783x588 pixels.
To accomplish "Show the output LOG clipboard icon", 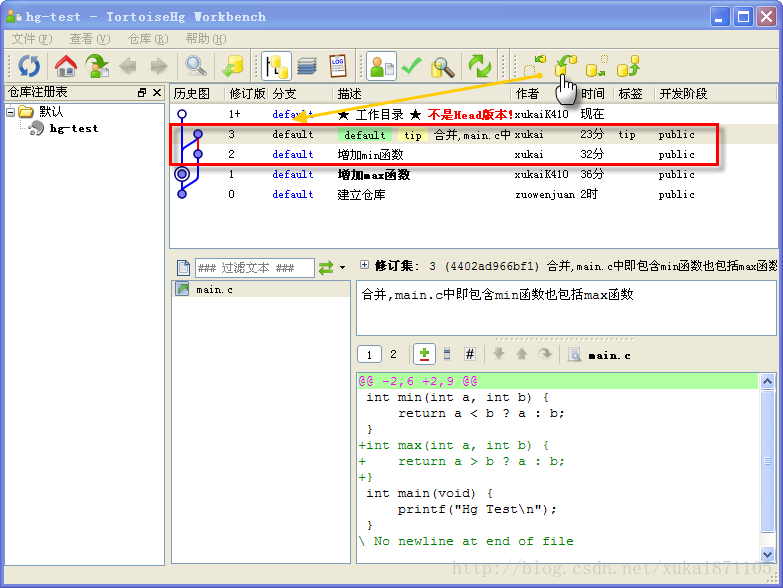I will (x=338, y=66).
